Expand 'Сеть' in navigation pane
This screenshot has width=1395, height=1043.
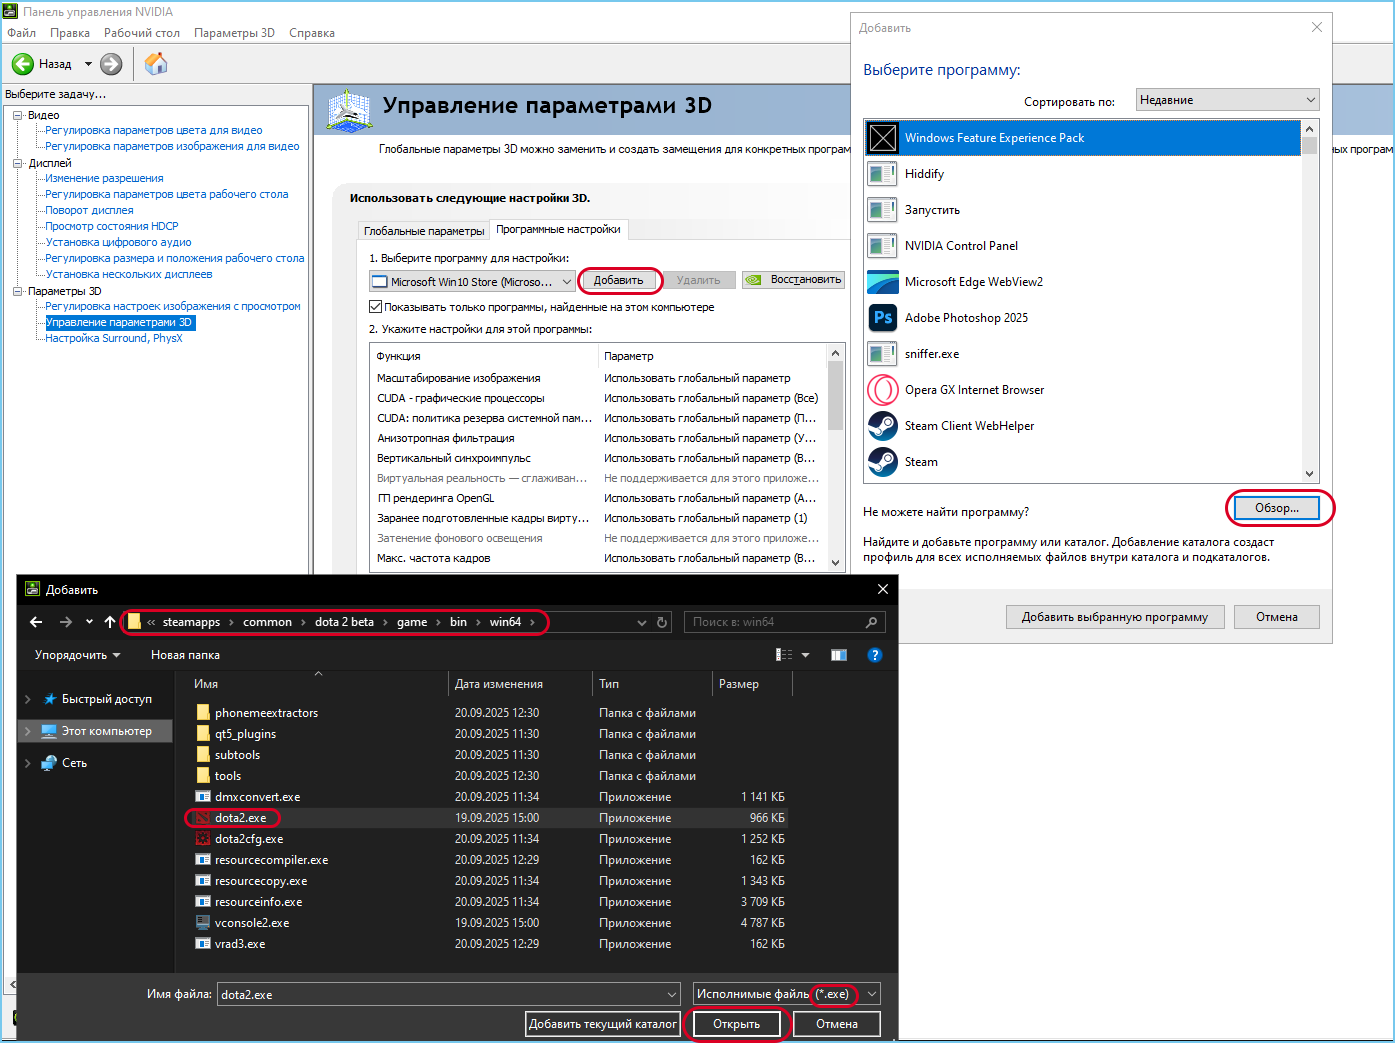[28, 763]
